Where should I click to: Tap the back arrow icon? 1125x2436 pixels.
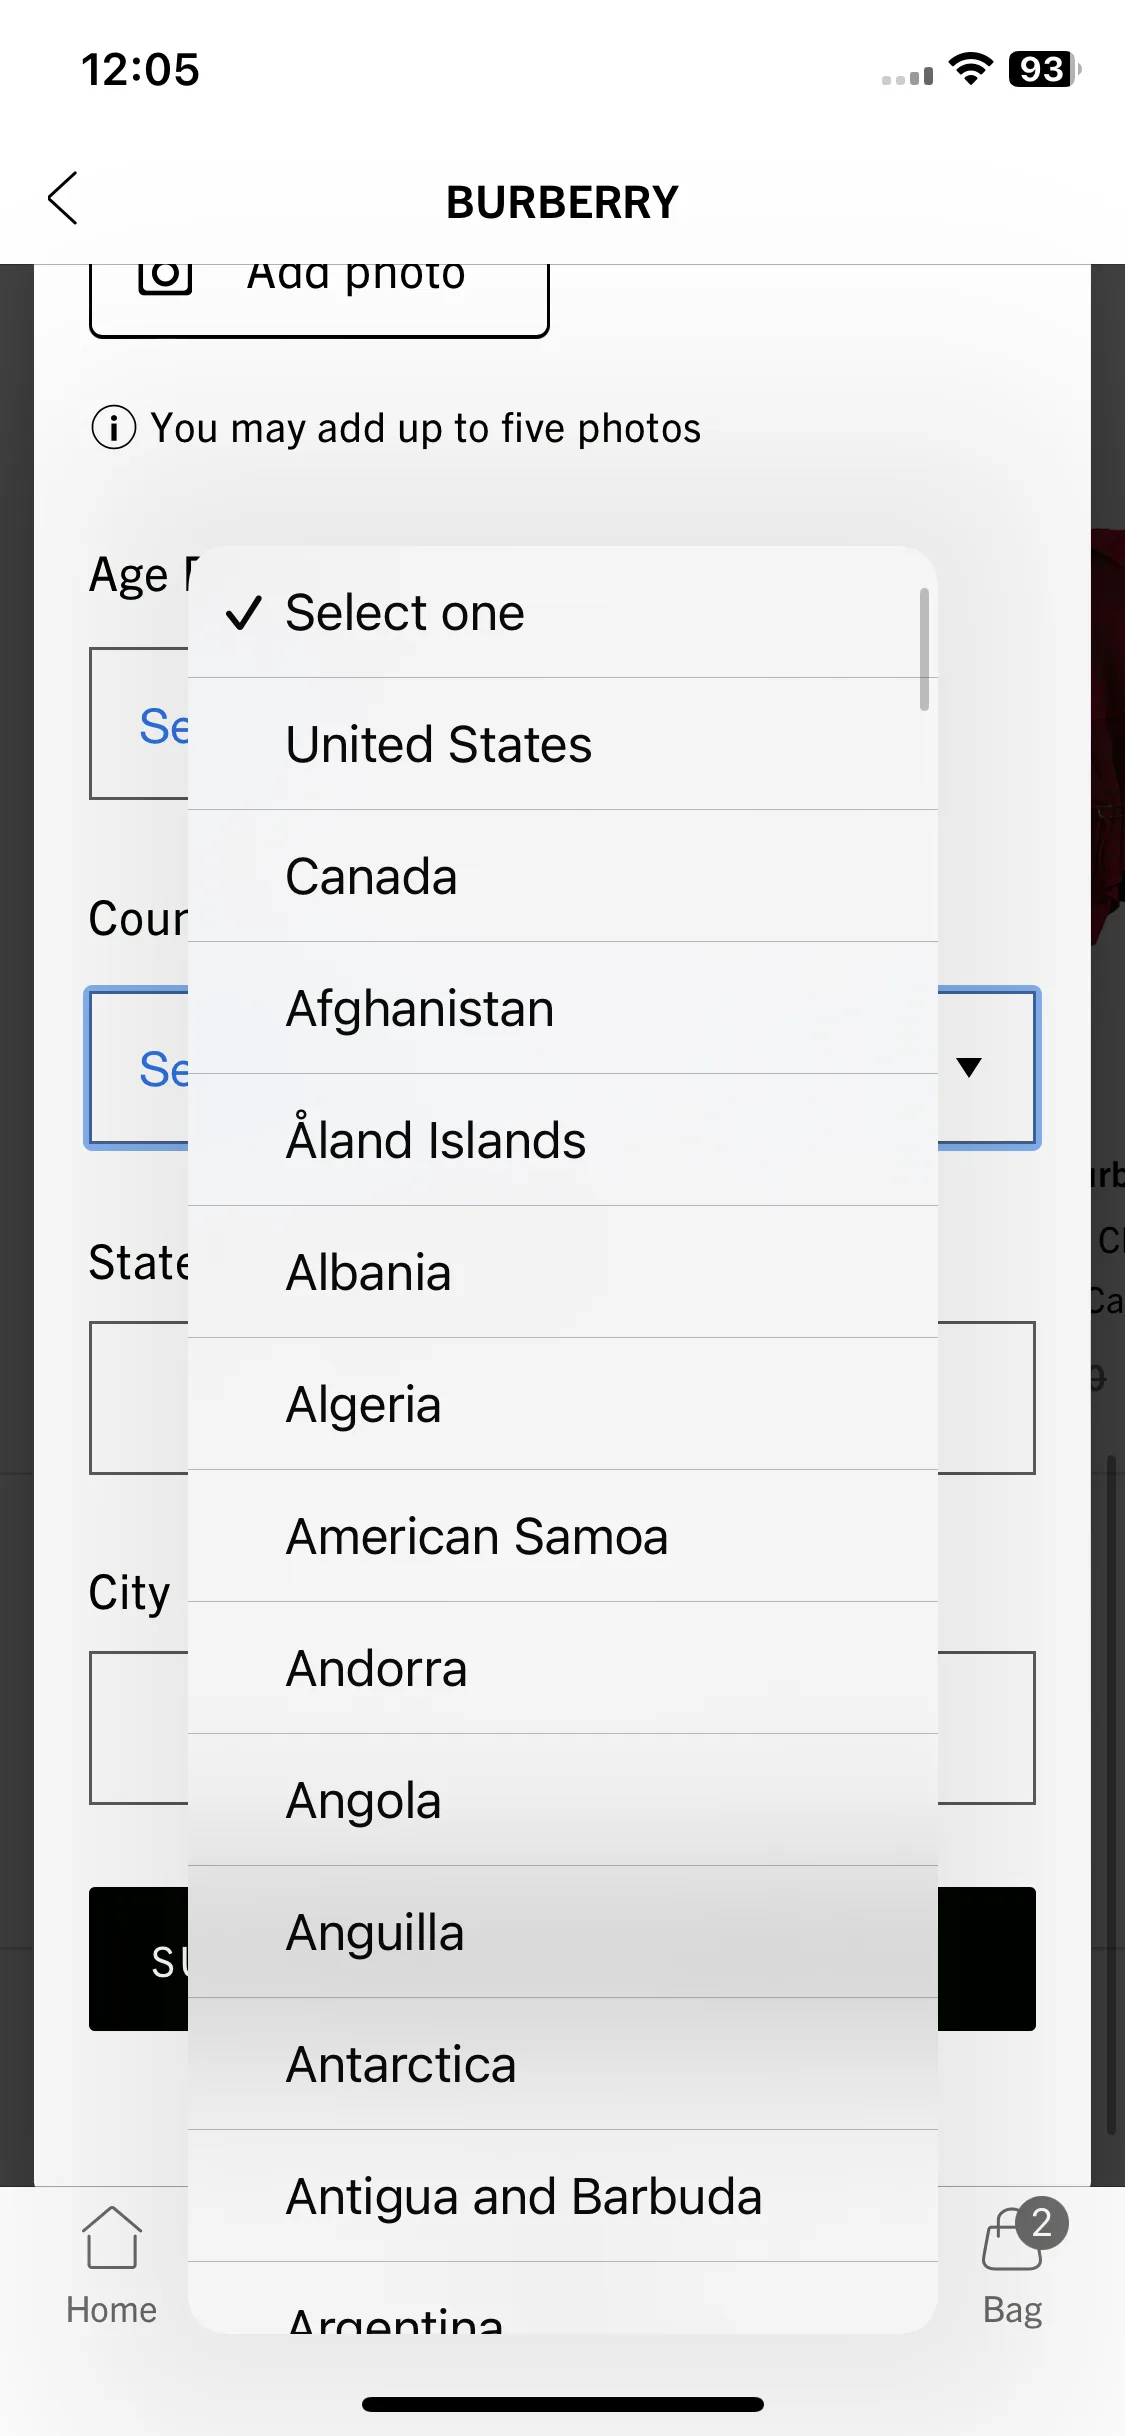pyautogui.click(x=62, y=199)
